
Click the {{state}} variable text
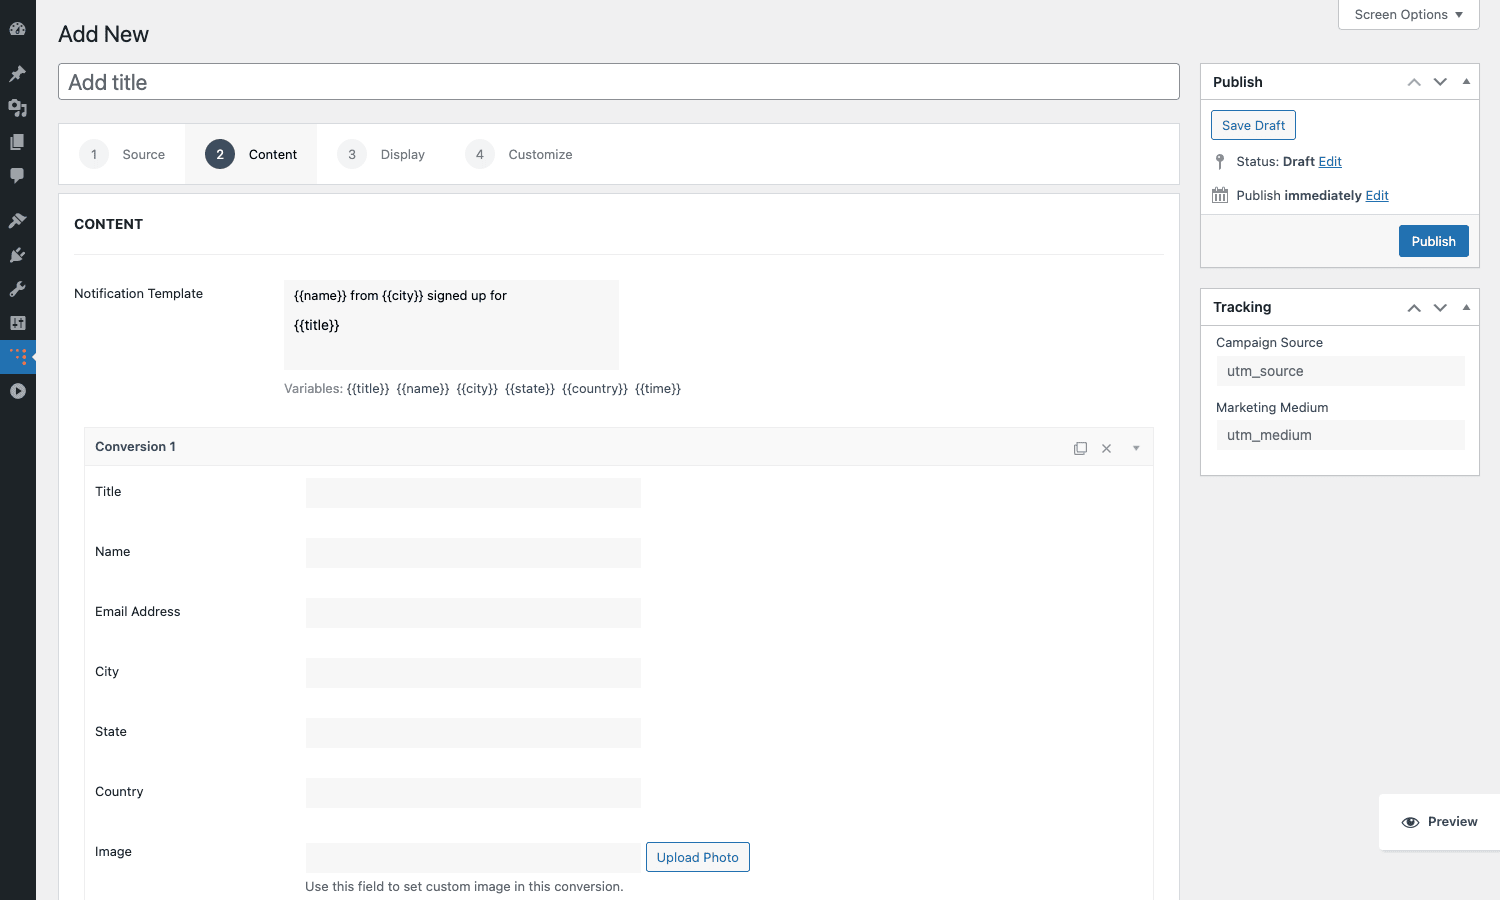(x=530, y=389)
